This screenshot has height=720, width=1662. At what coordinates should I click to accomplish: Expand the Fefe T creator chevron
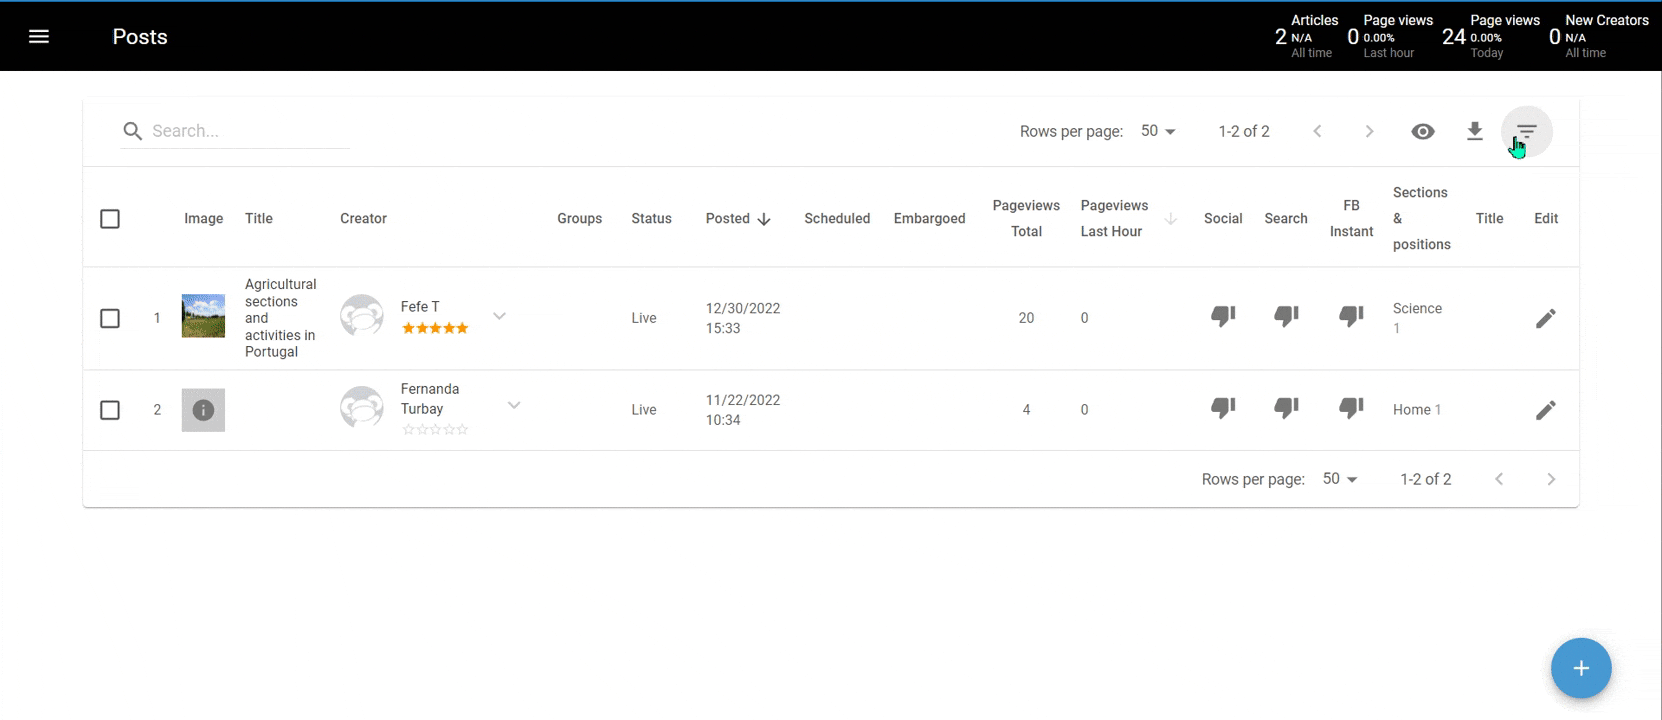point(499,316)
